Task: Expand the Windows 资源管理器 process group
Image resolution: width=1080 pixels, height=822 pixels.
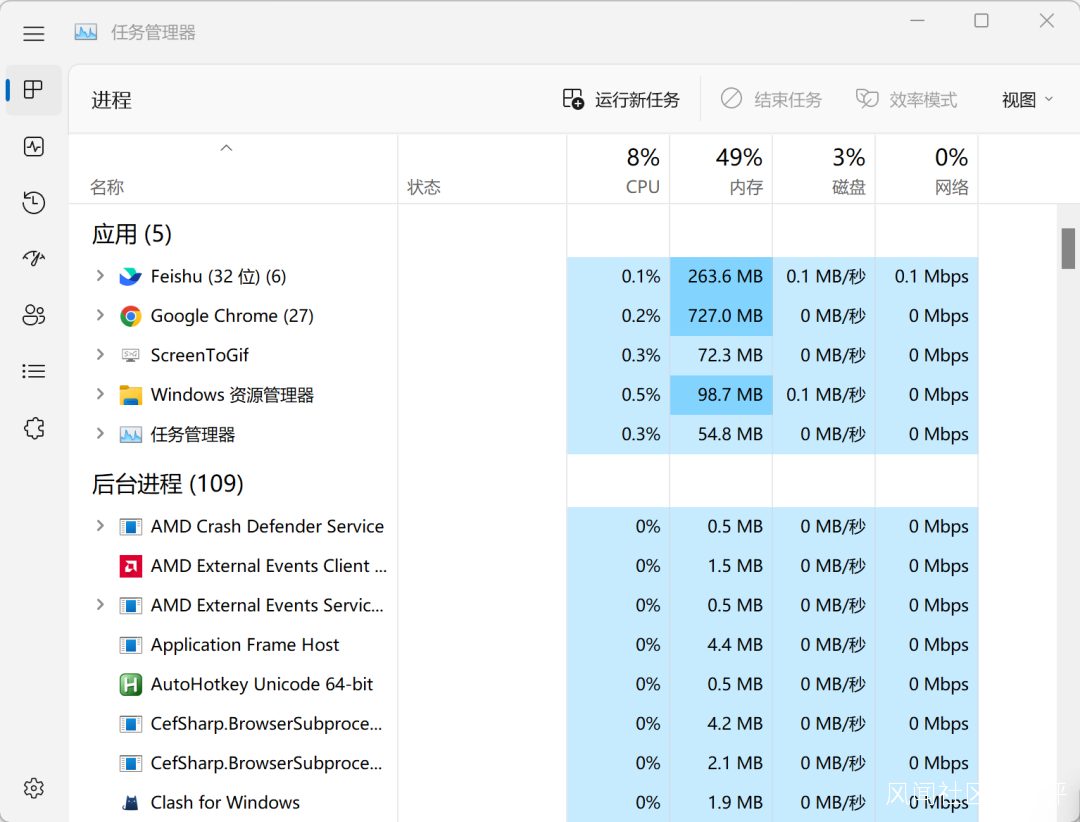Action: tap(100, 395)
